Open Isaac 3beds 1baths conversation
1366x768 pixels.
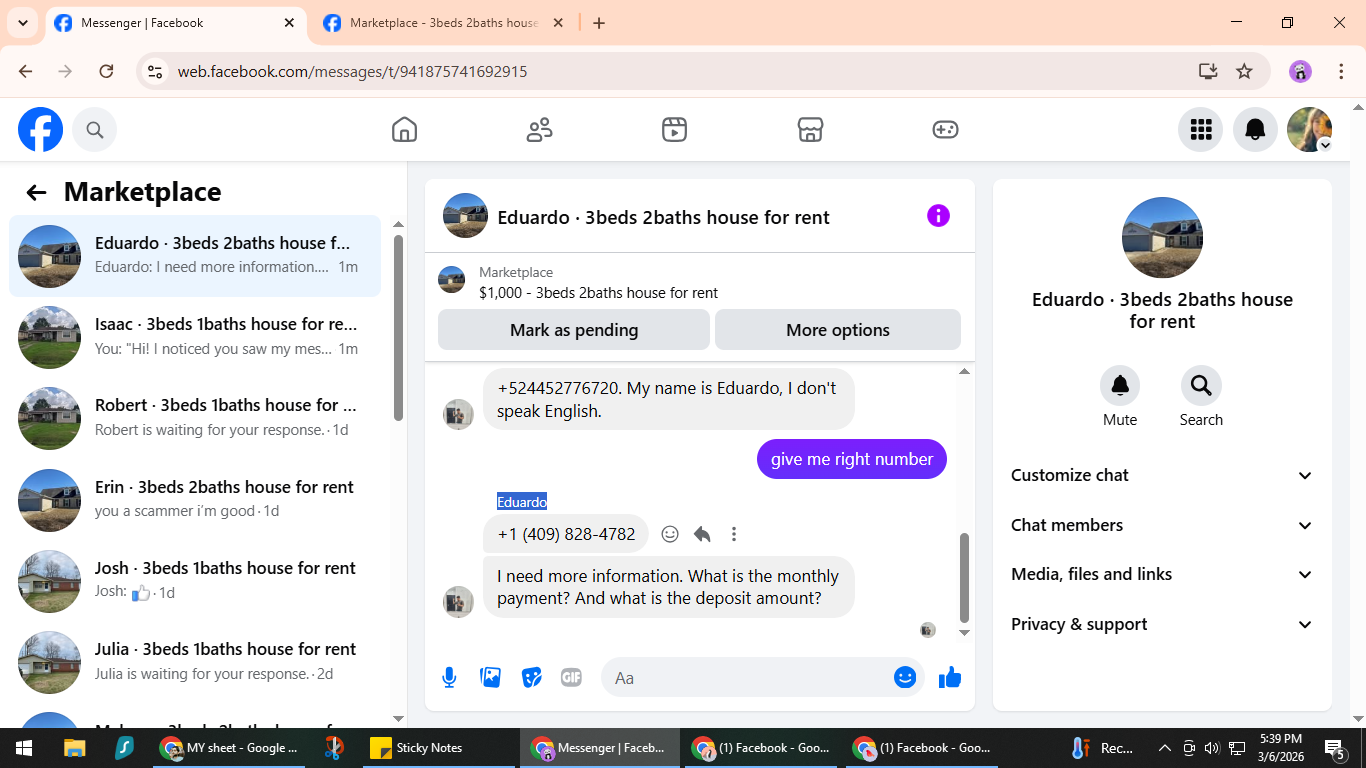tap(195, 337)
